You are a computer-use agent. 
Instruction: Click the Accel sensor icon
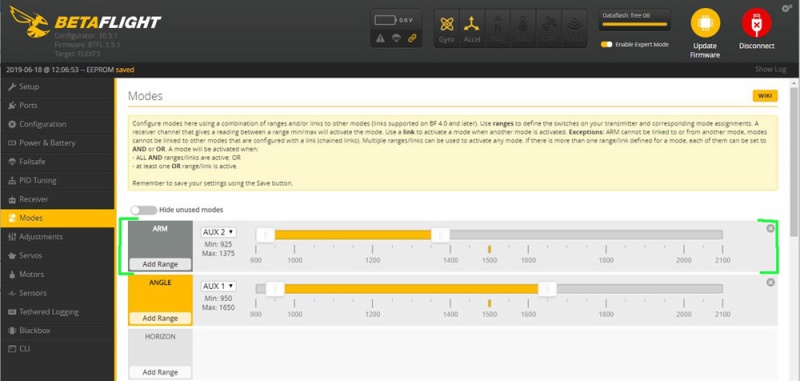click(472, 28)
